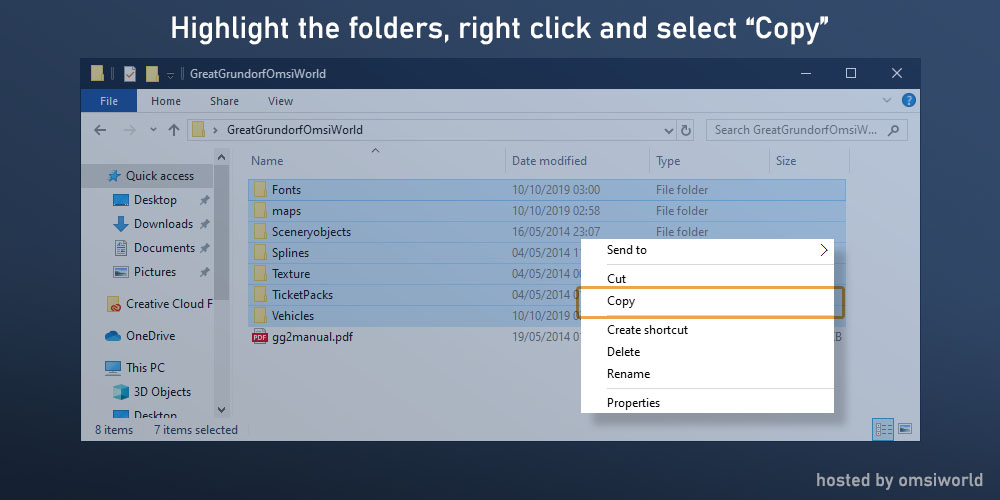Viewport: 1000px width, 500px height.
Task: Select the Splines folder
Action: pyautogui.click(x=290, y=253)
